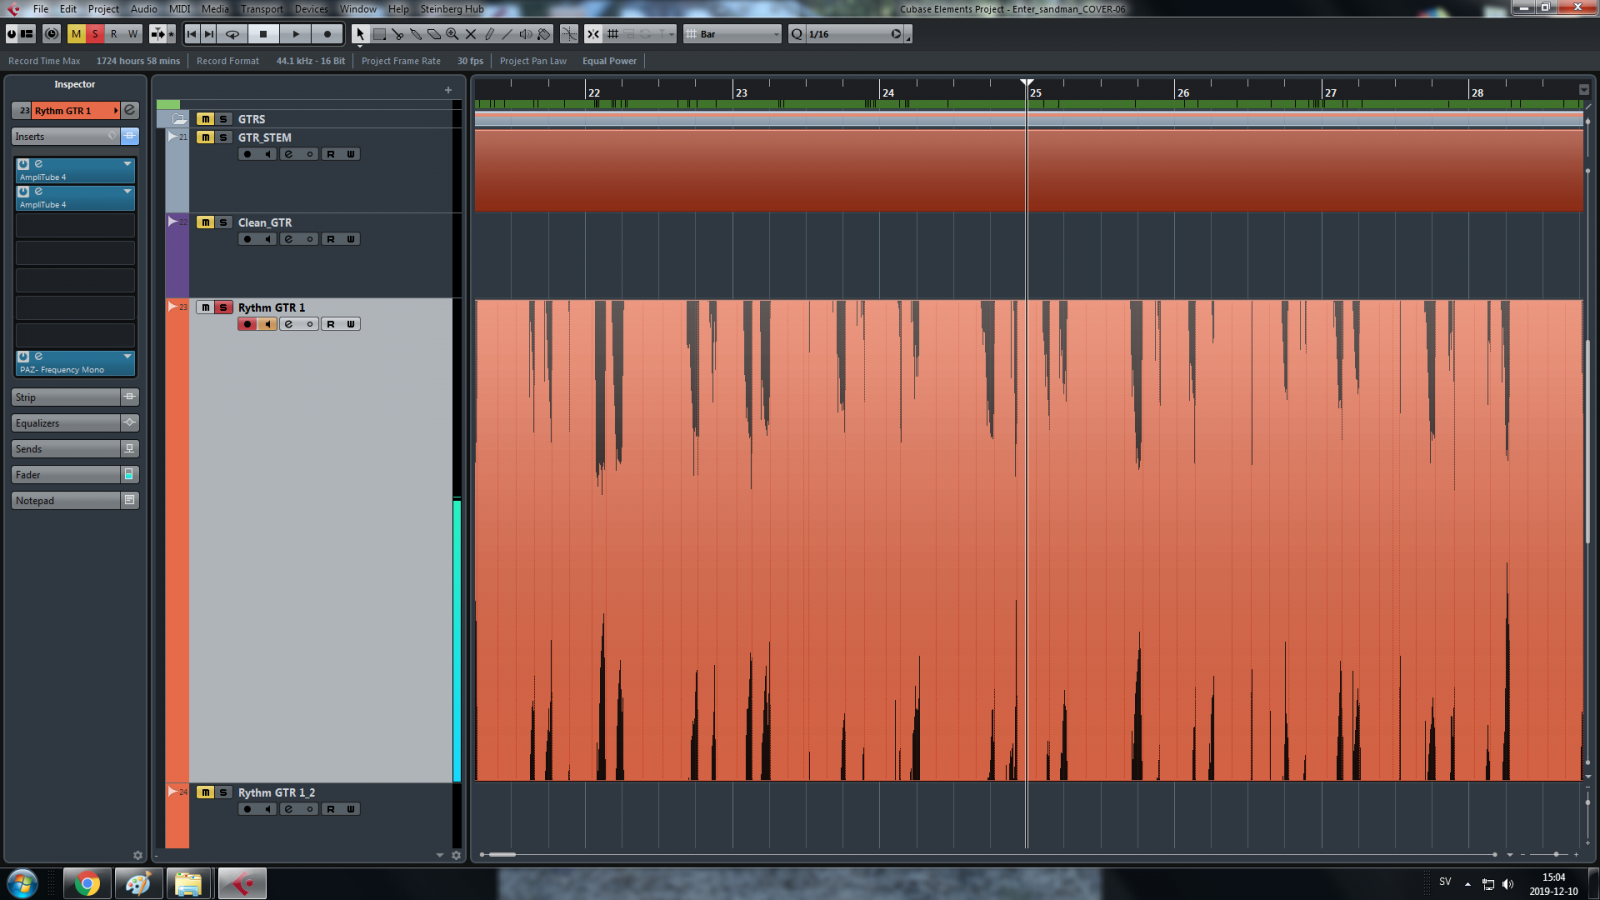Open PAZ- Frequency Mono insert dropdown arrow
The width and height of the screenshot is (1600, 900).
(127, 356)
